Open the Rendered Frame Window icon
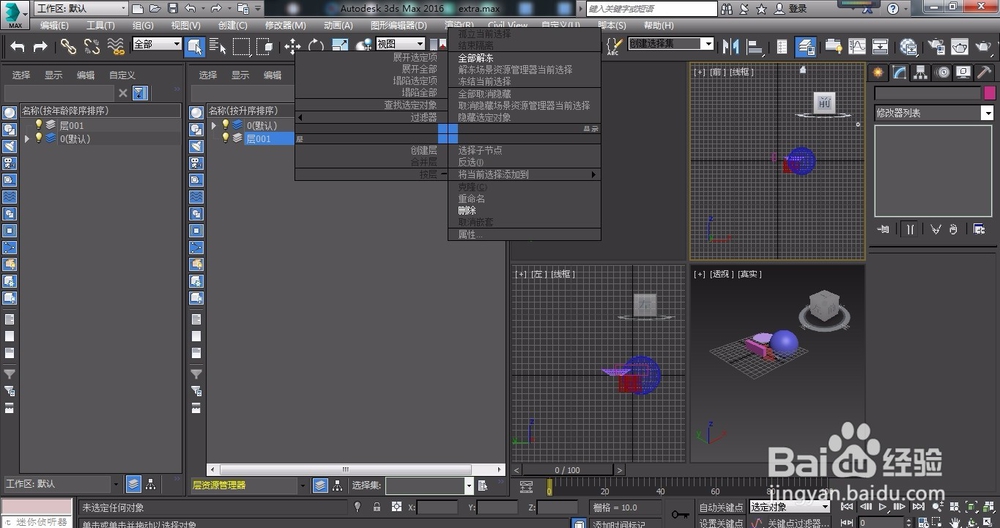1000x528 pixels. click(x=959, y=47)
